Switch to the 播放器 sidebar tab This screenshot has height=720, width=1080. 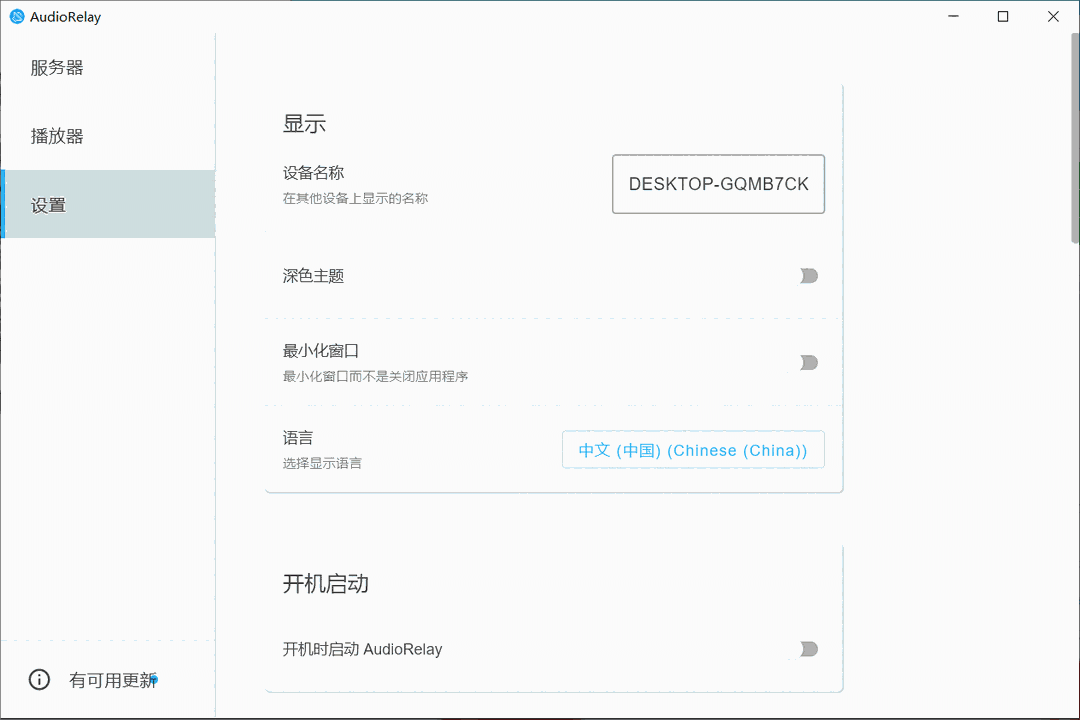coord(56,135)
